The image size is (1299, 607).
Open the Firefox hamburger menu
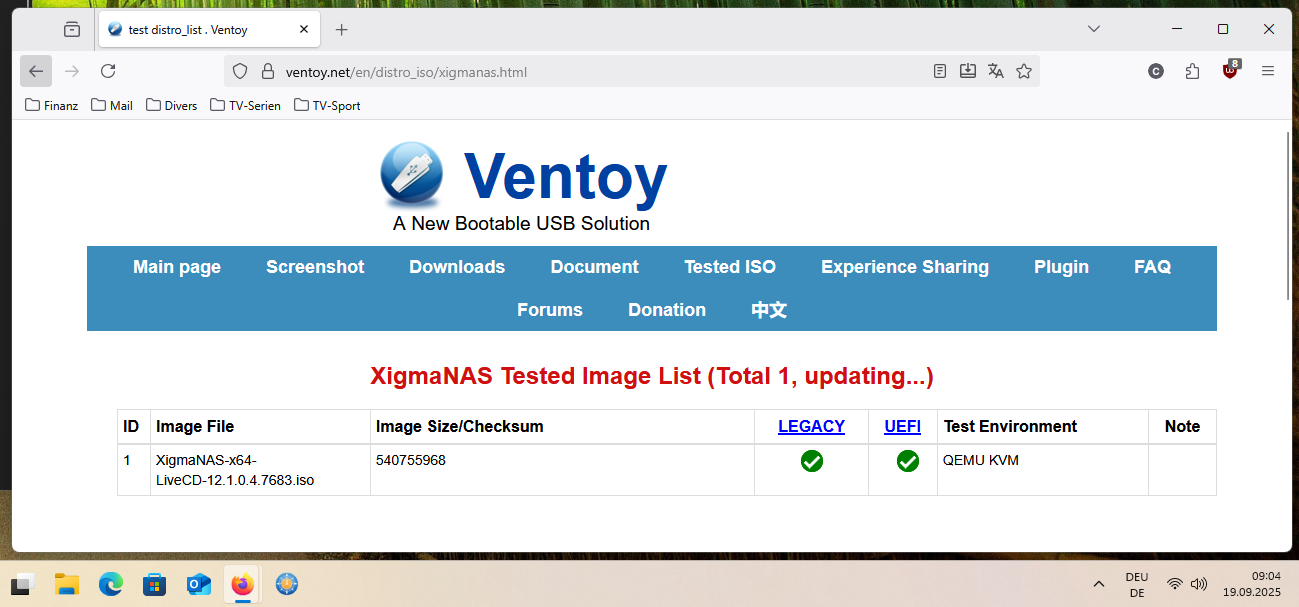(x=1268, y=71)
